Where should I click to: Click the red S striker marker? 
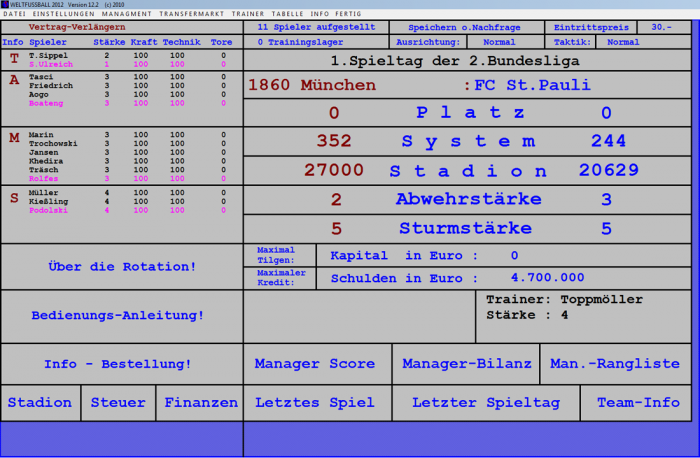(14, 198)
